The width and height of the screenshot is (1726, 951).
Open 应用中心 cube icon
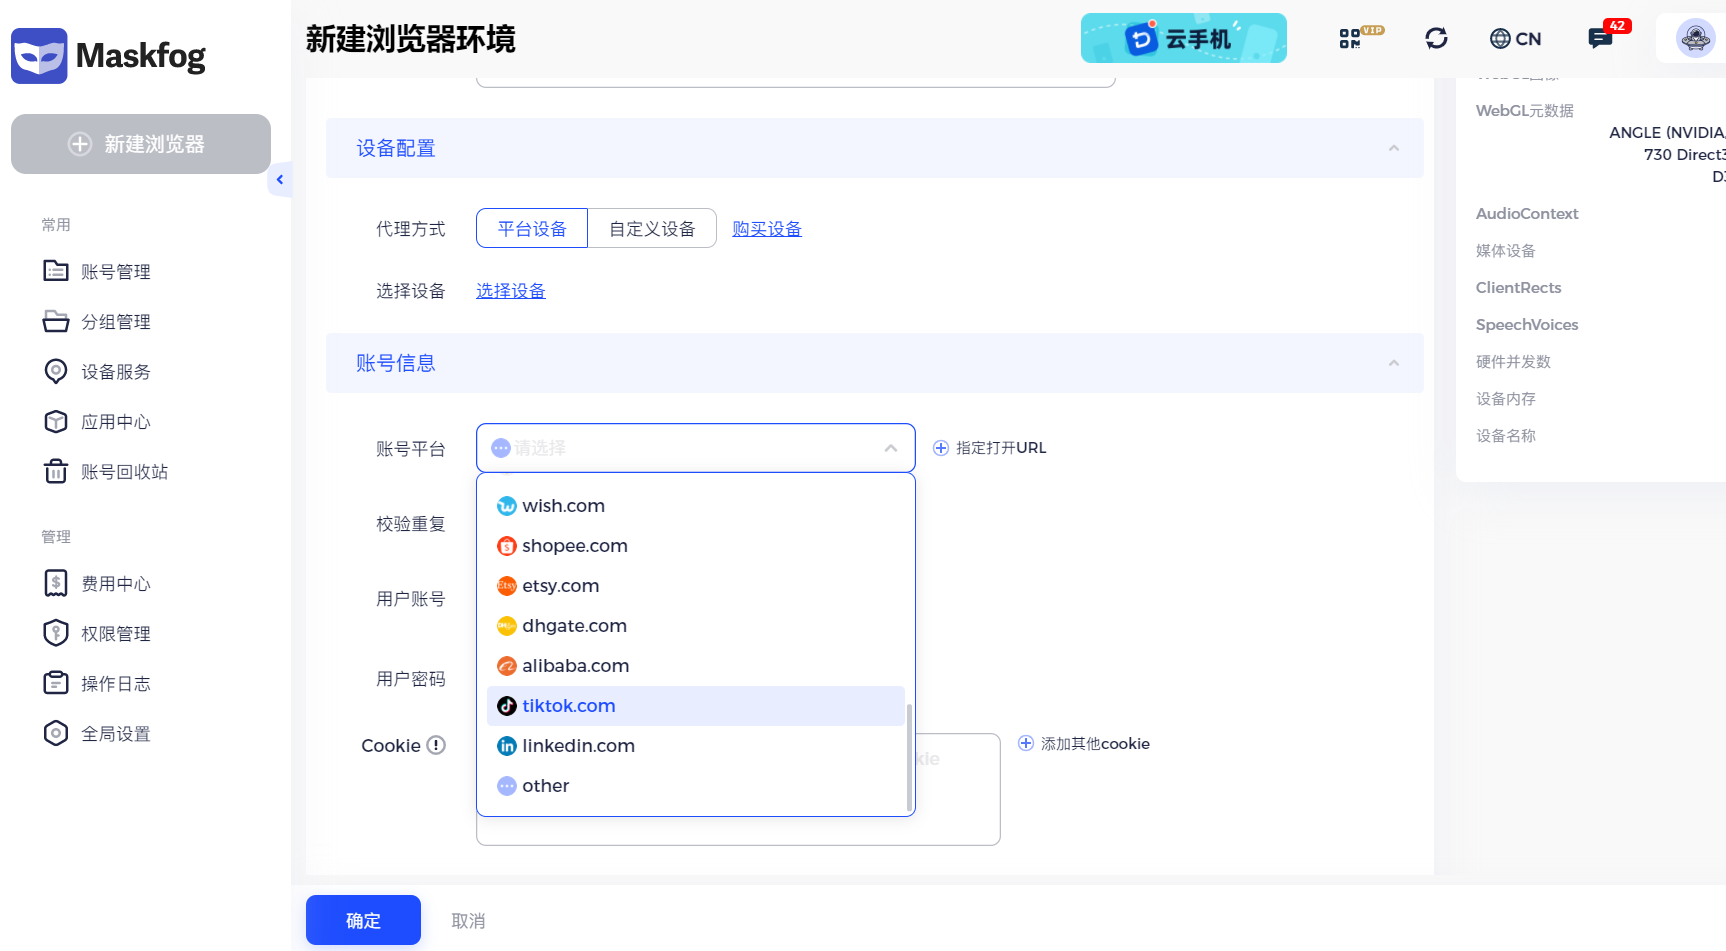click(x=56, y=421)
